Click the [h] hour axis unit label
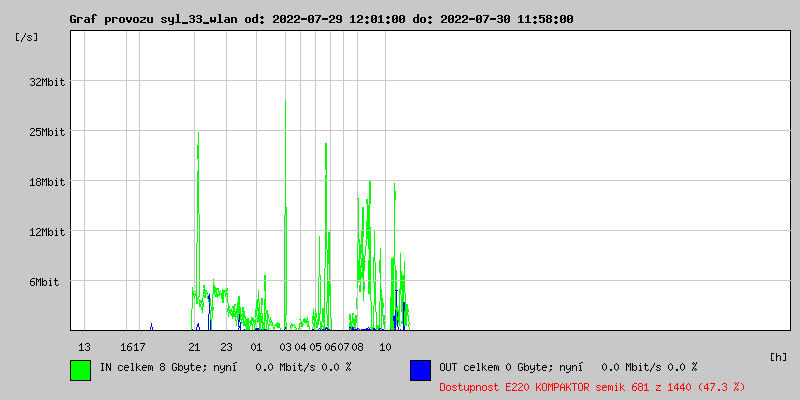Viewport: 800px width, 400px height. pyautogui.click(x=778, y=356)
